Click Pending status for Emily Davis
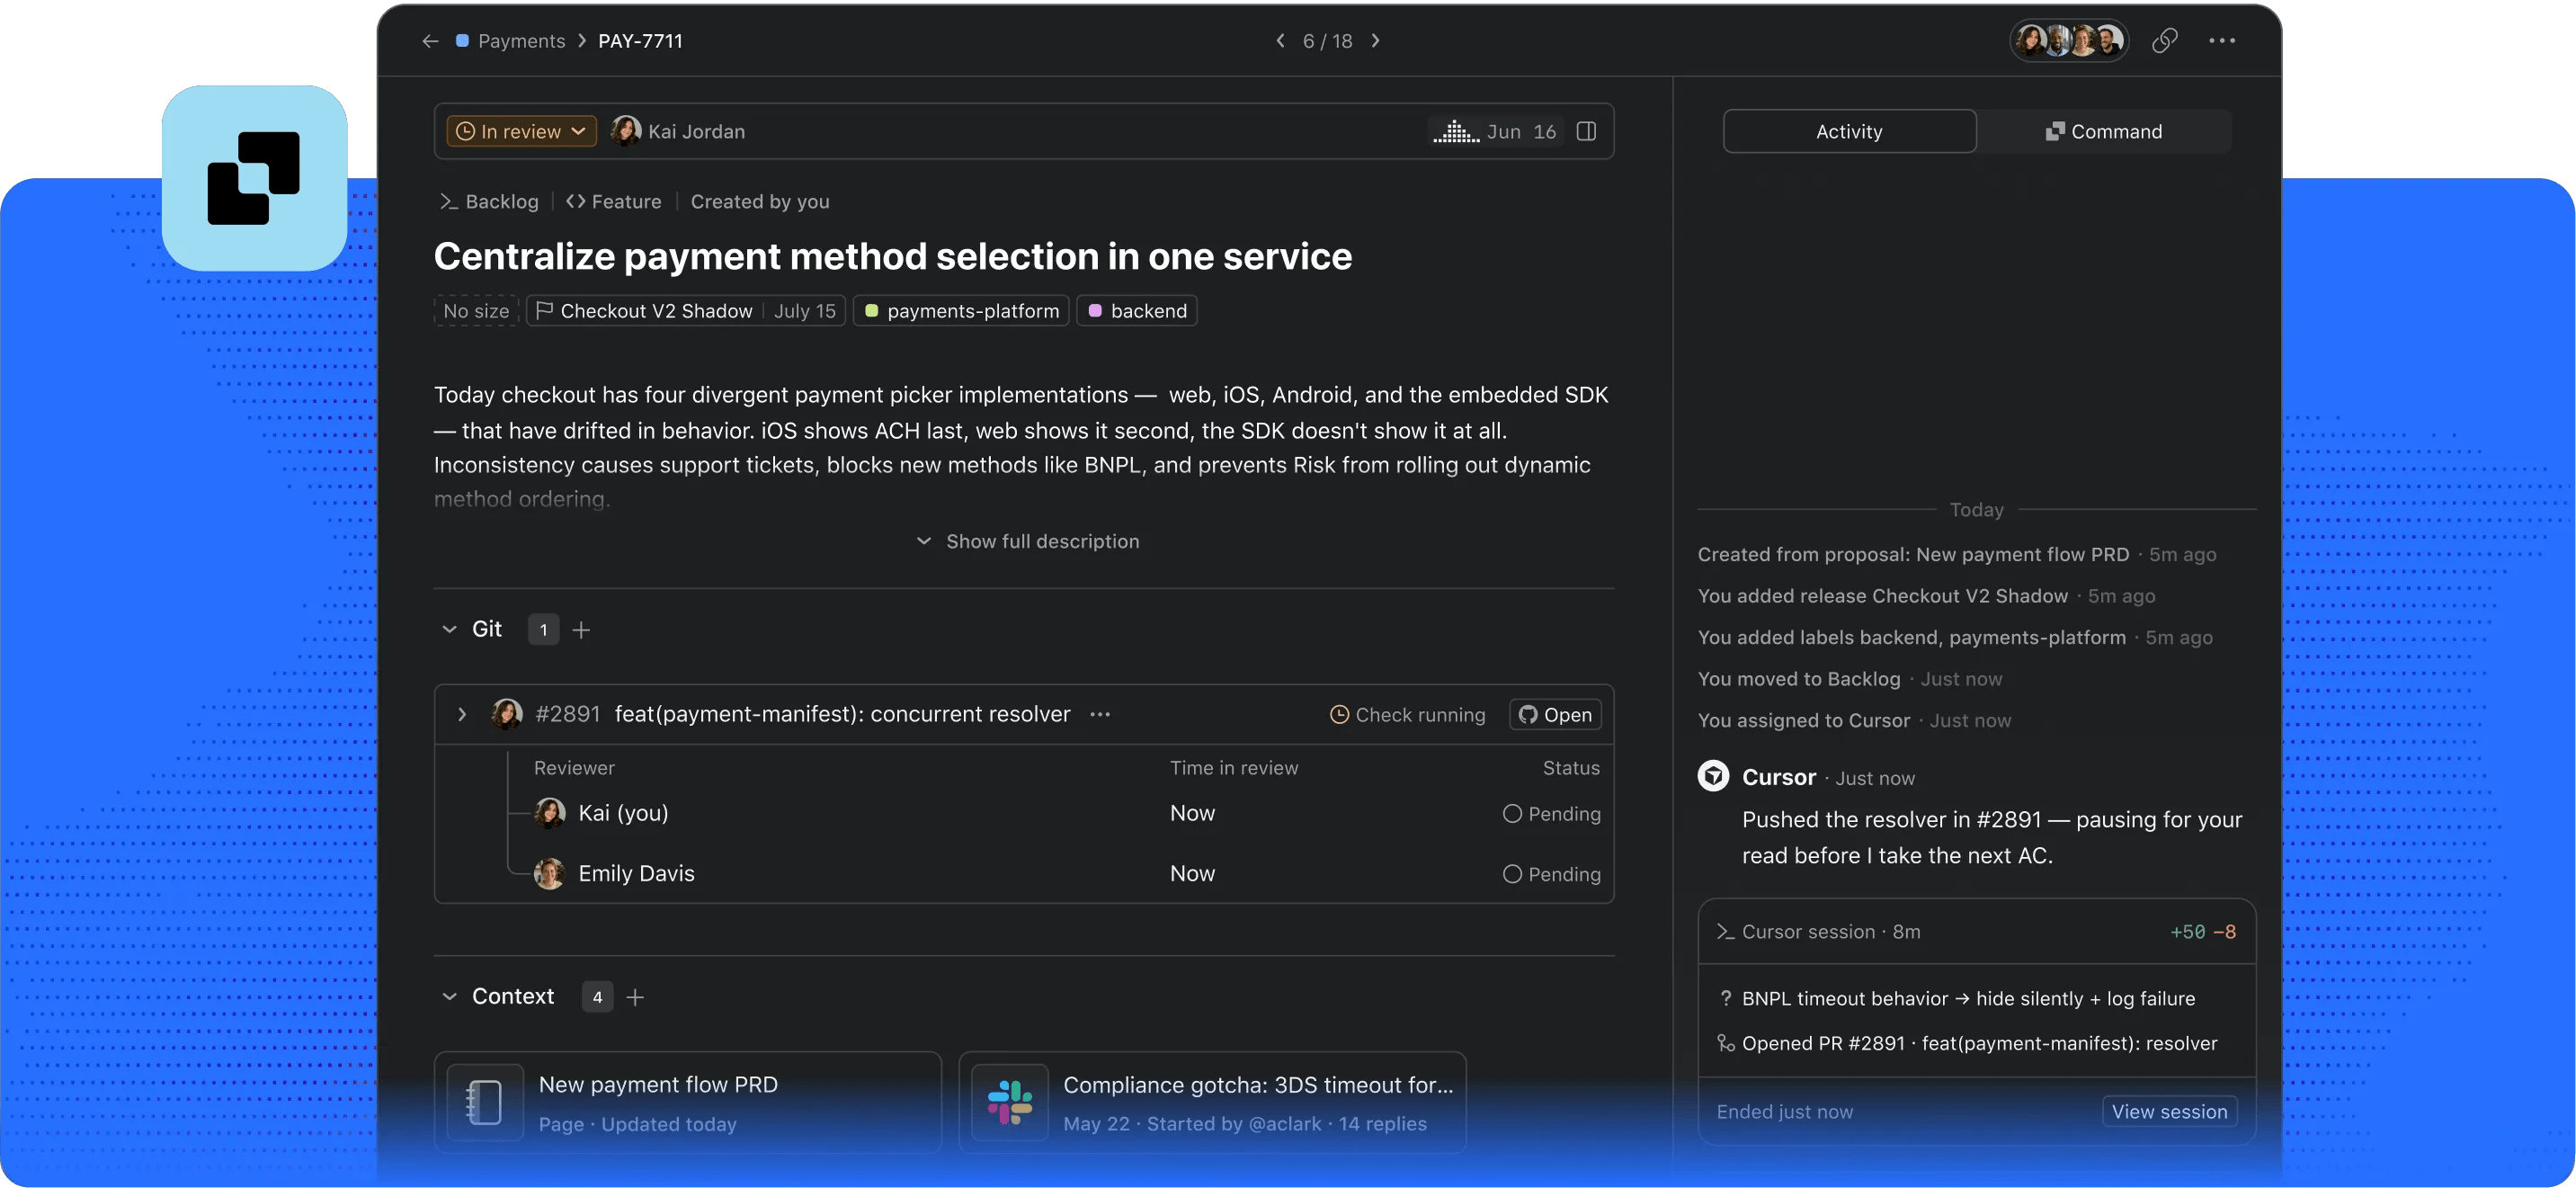Image resolution: width=2576 pixels, height=1188 pixels. [x=1551, y=873]
